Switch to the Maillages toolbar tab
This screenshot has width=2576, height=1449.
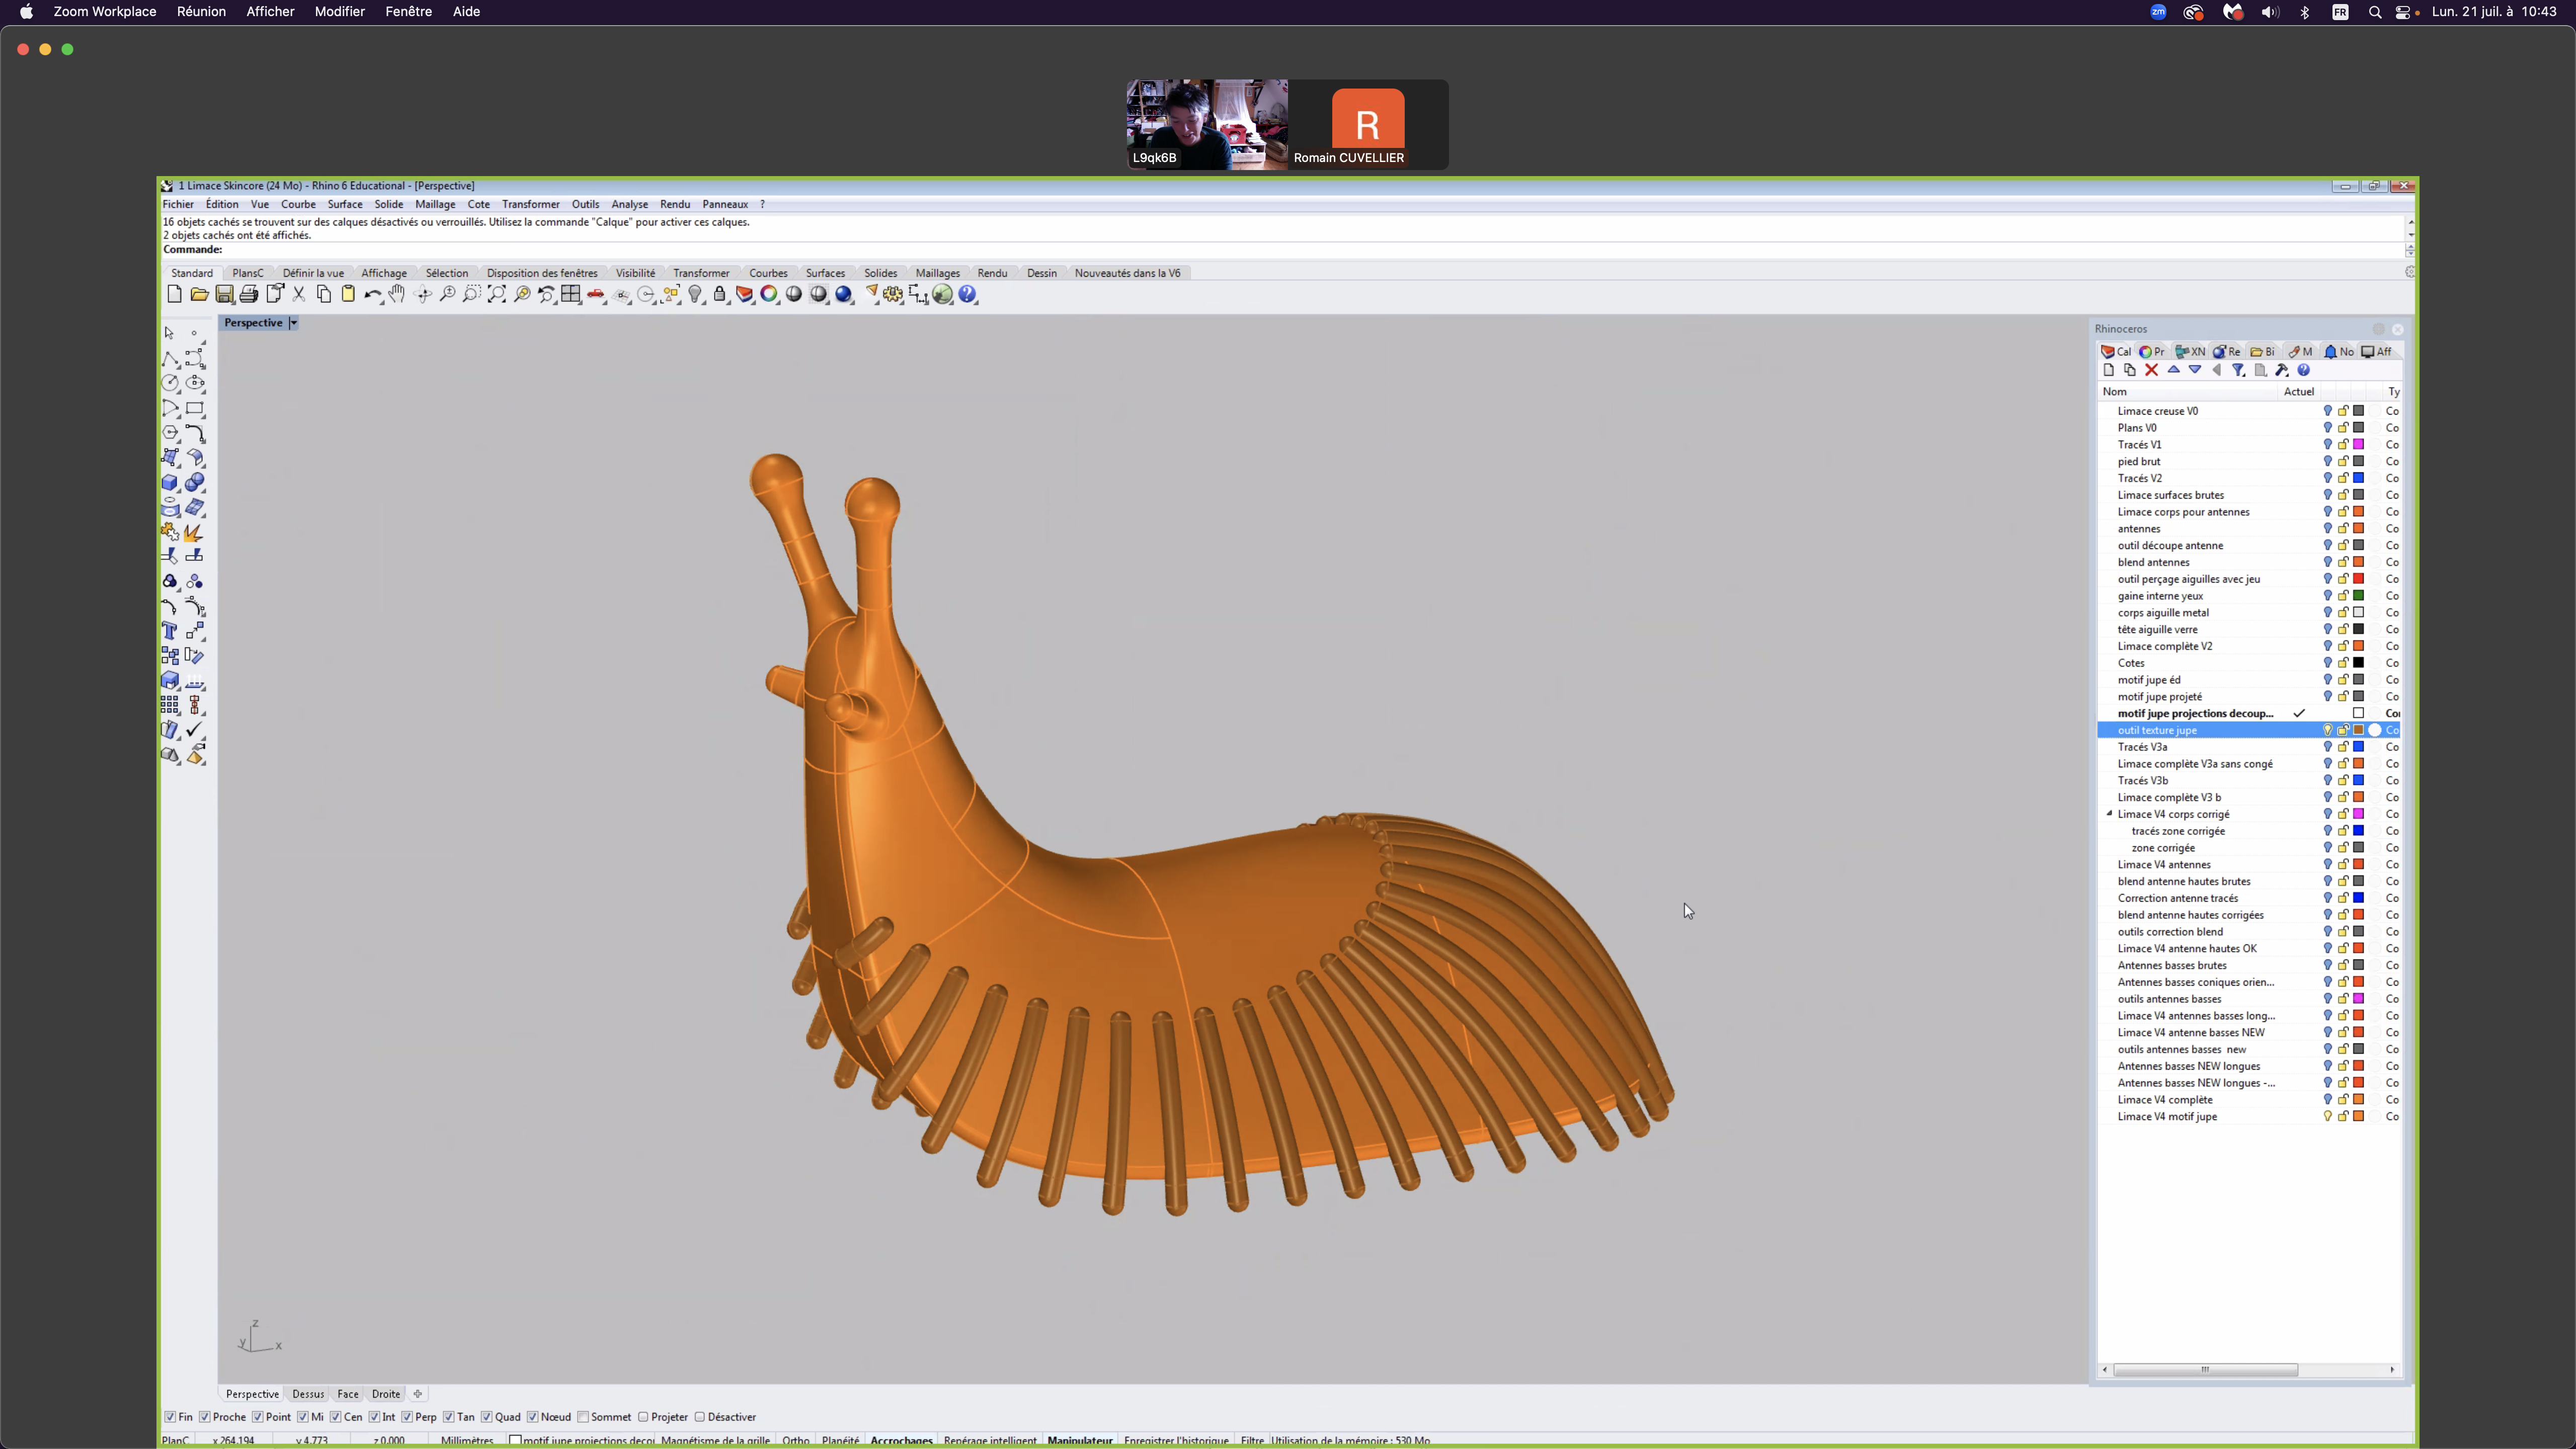pyautogui.click(x=937, y=273)
